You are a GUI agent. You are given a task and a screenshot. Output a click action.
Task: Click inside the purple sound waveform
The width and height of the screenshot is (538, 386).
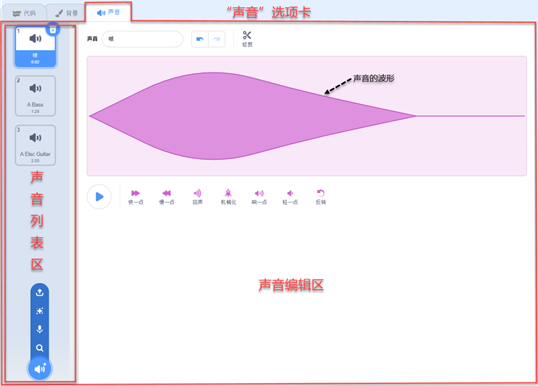(x=306, y=116)
